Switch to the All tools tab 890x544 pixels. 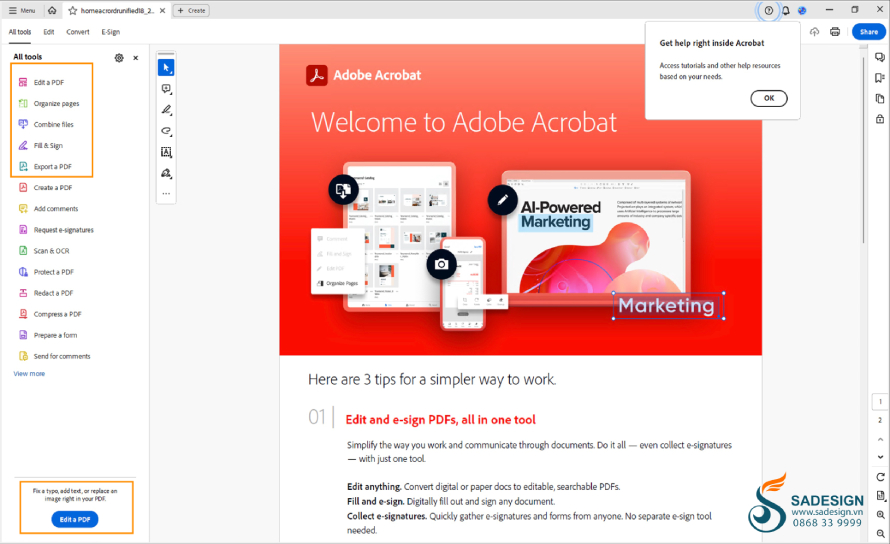tap(20, 32)
